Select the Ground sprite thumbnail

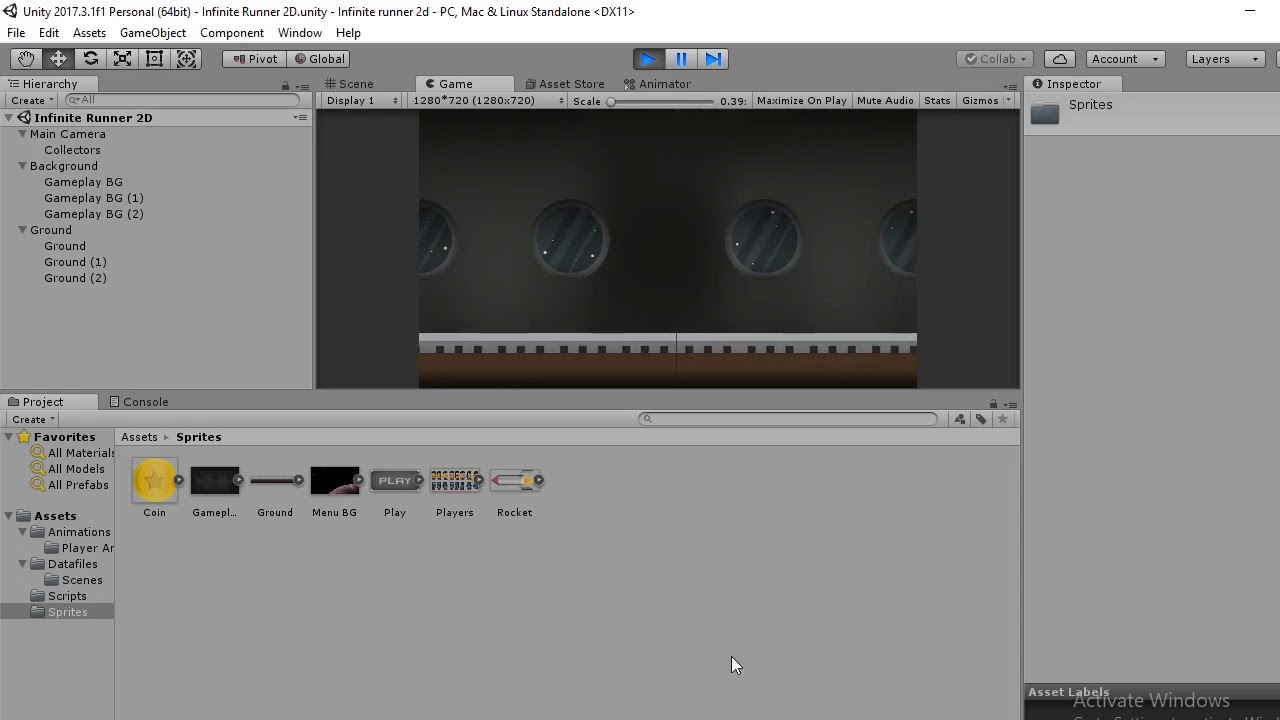pos(274,481)
